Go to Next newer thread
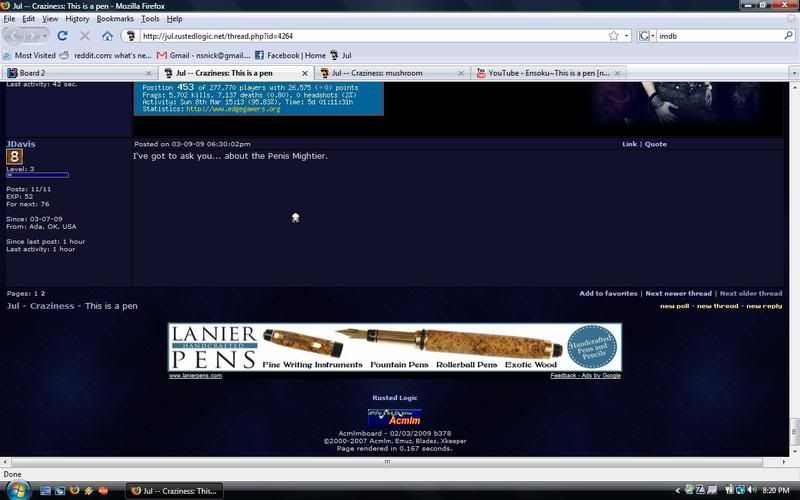Screen dimensions: 800x500 point(678,293)
